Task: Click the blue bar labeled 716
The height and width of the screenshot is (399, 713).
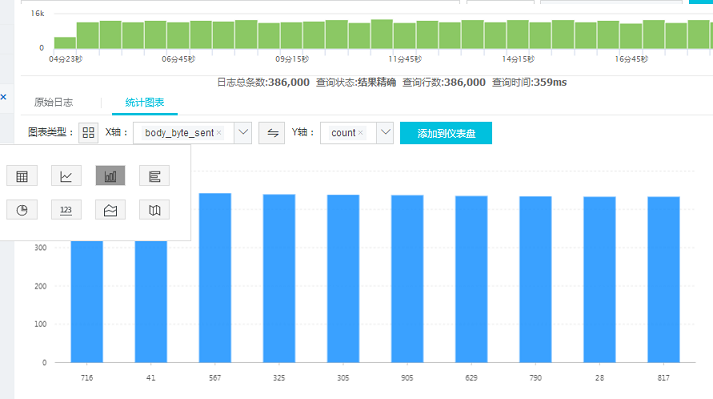Action: pos(87,302)
